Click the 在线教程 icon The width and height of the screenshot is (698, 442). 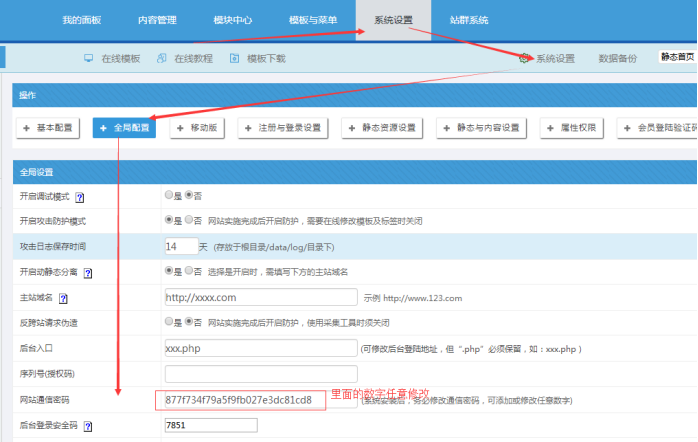coord(162,59)
